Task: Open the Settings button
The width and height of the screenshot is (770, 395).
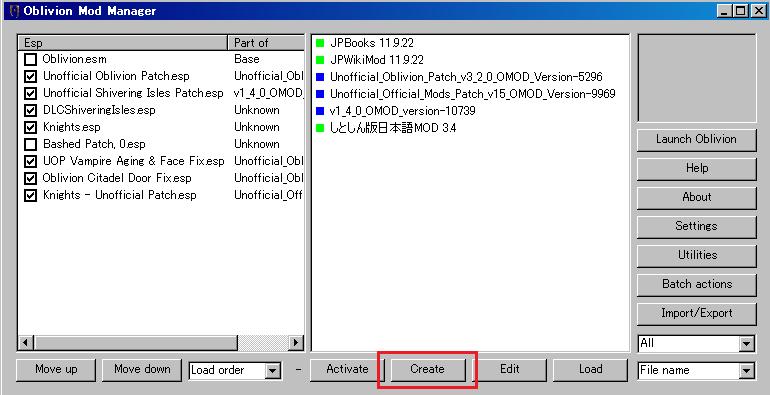Action: [696, 226]
